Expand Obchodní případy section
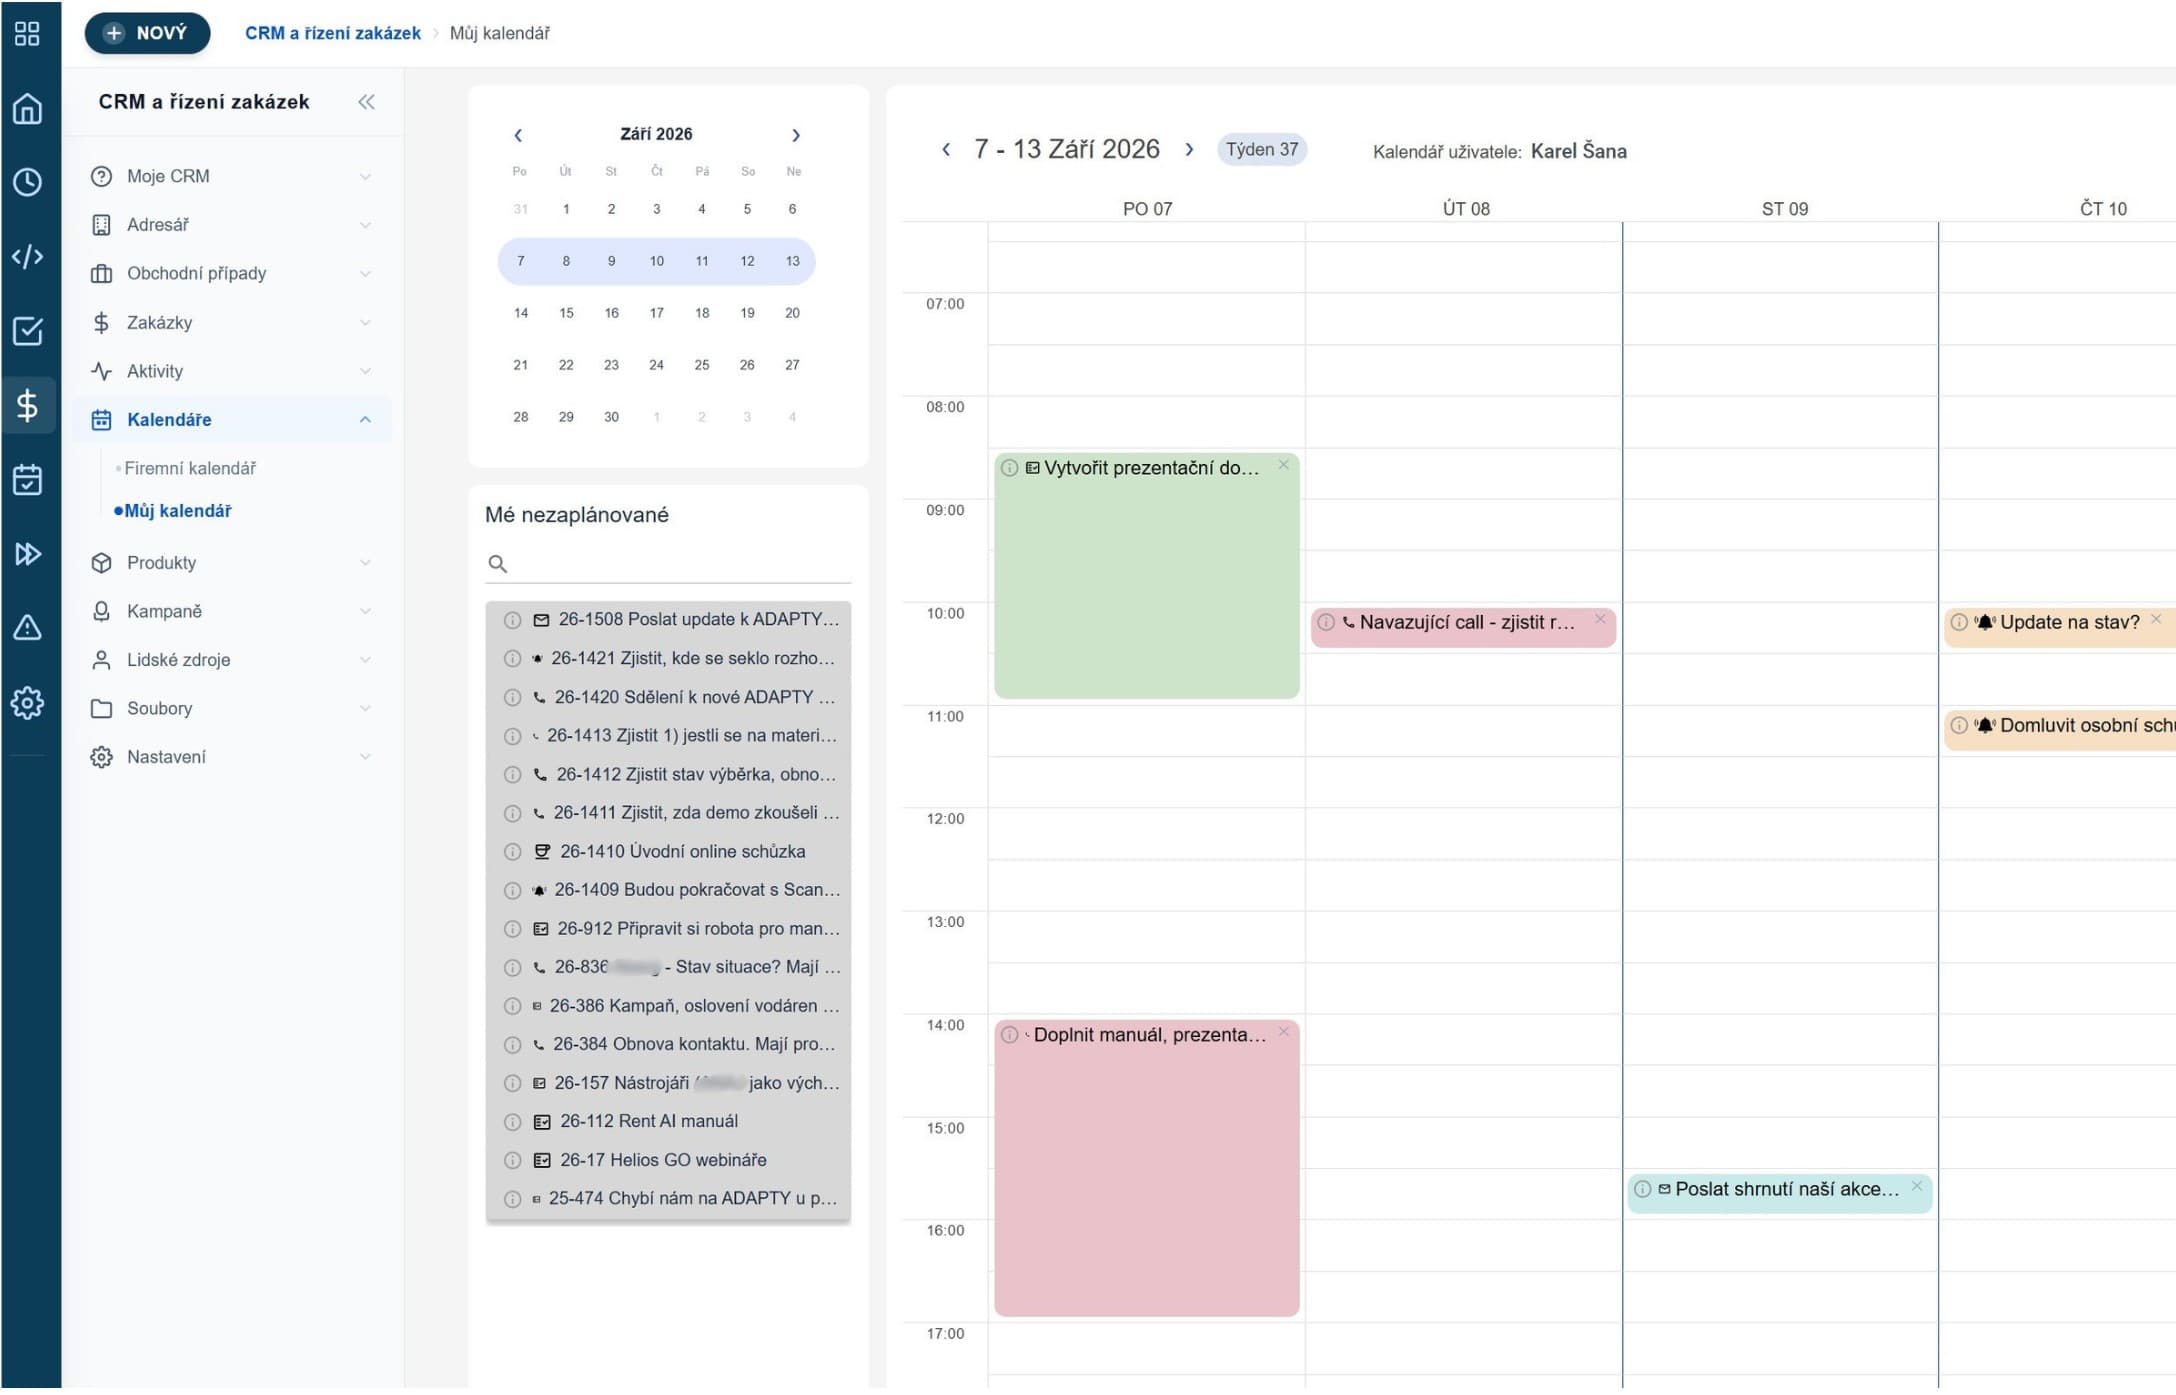Screen dimensions: 2176x1395 (231, 273)
